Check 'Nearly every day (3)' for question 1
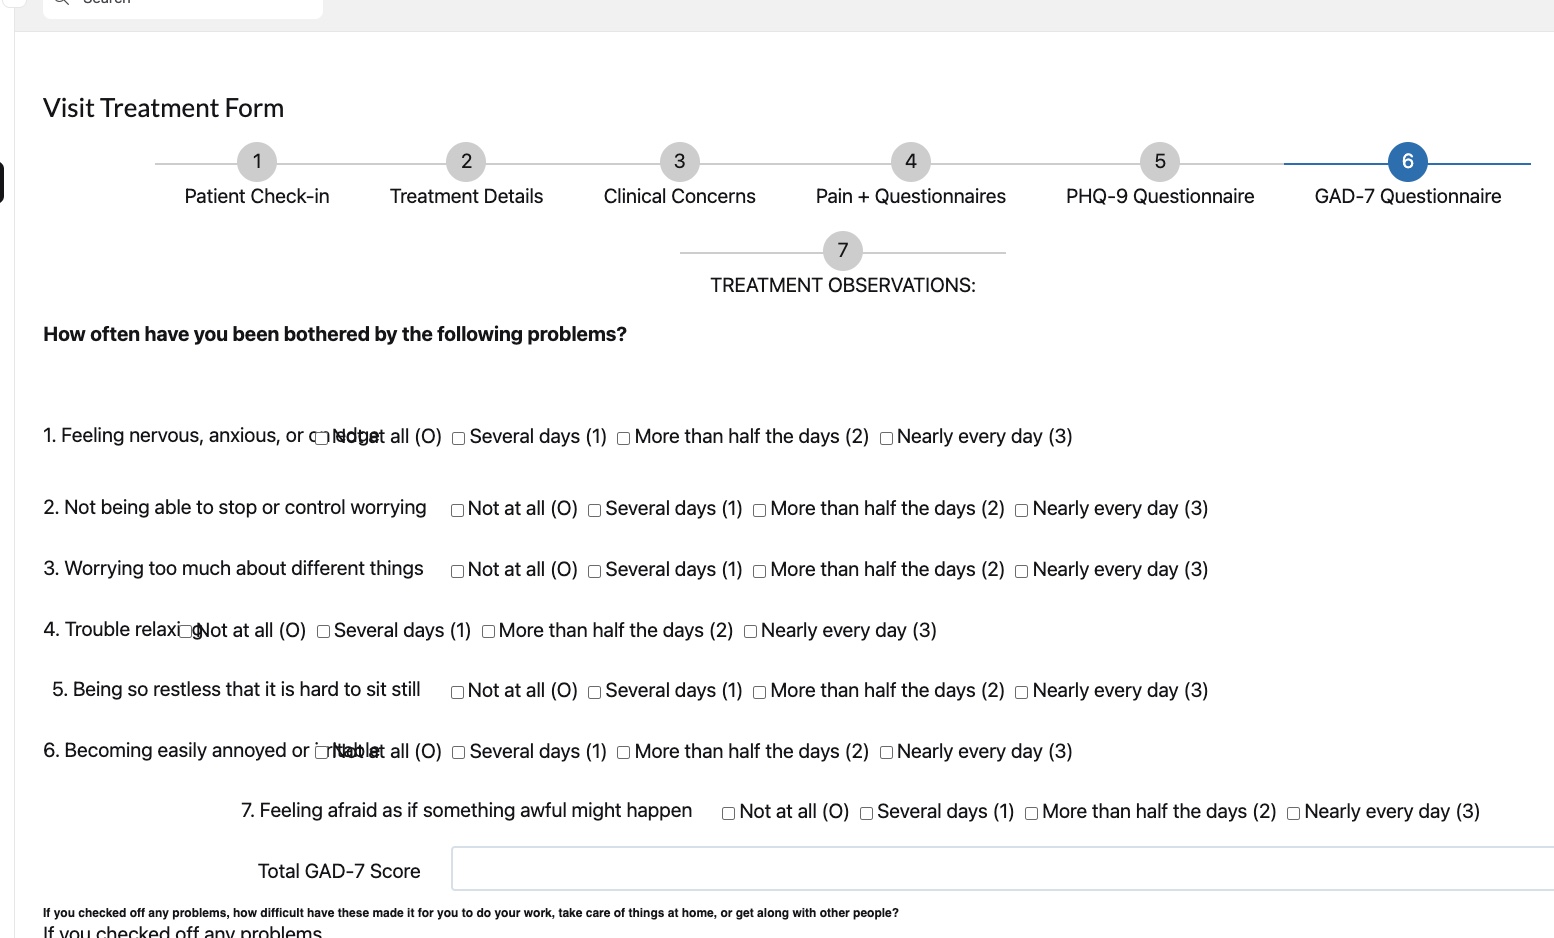1554x938 pixels. pos(886,439)
